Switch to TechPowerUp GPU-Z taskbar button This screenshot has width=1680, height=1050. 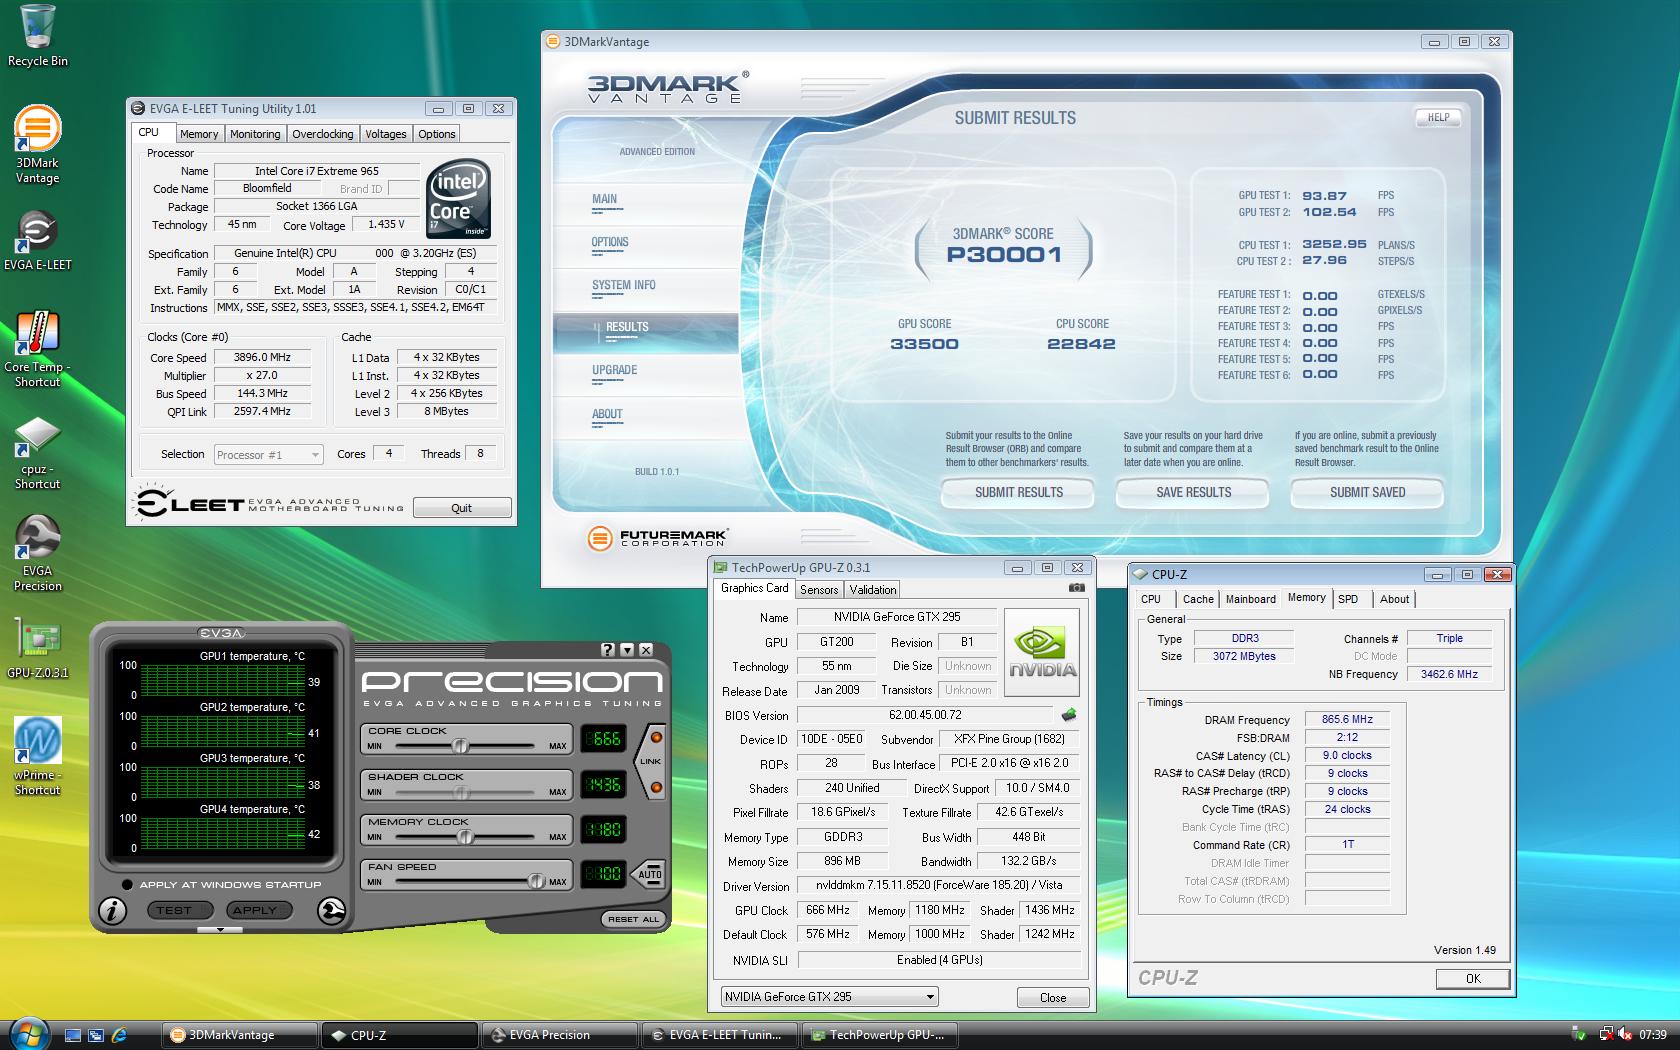pyautogui.click(x=878, y=1035)
